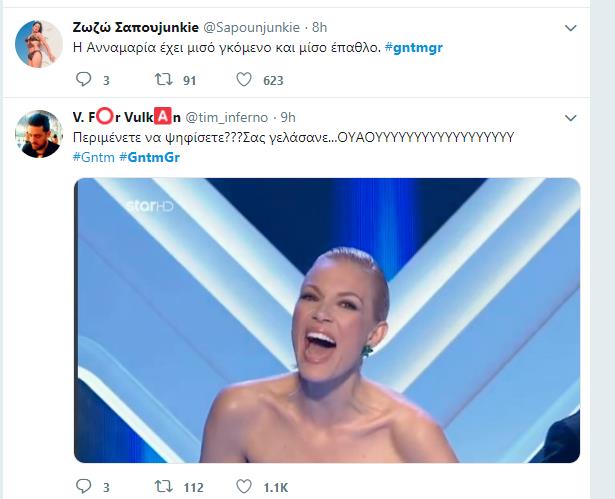
Task: Click the V. FOr VulkAn display name
Action: (127, 119)
